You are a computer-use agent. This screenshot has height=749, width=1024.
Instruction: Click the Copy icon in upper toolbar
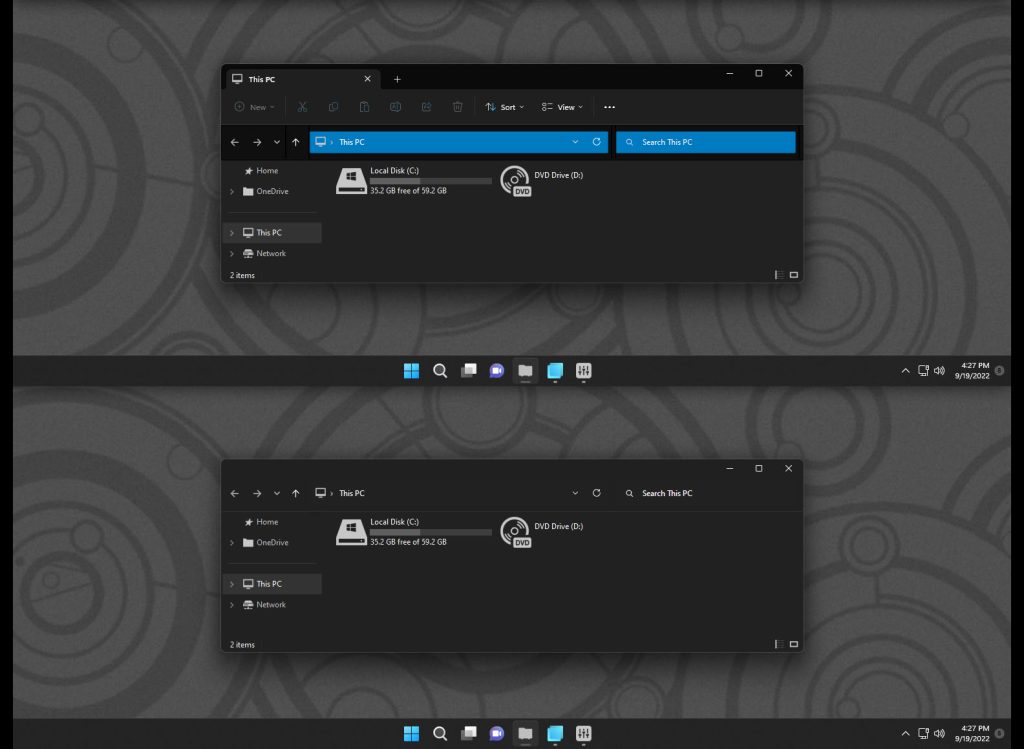coord(333,107)
